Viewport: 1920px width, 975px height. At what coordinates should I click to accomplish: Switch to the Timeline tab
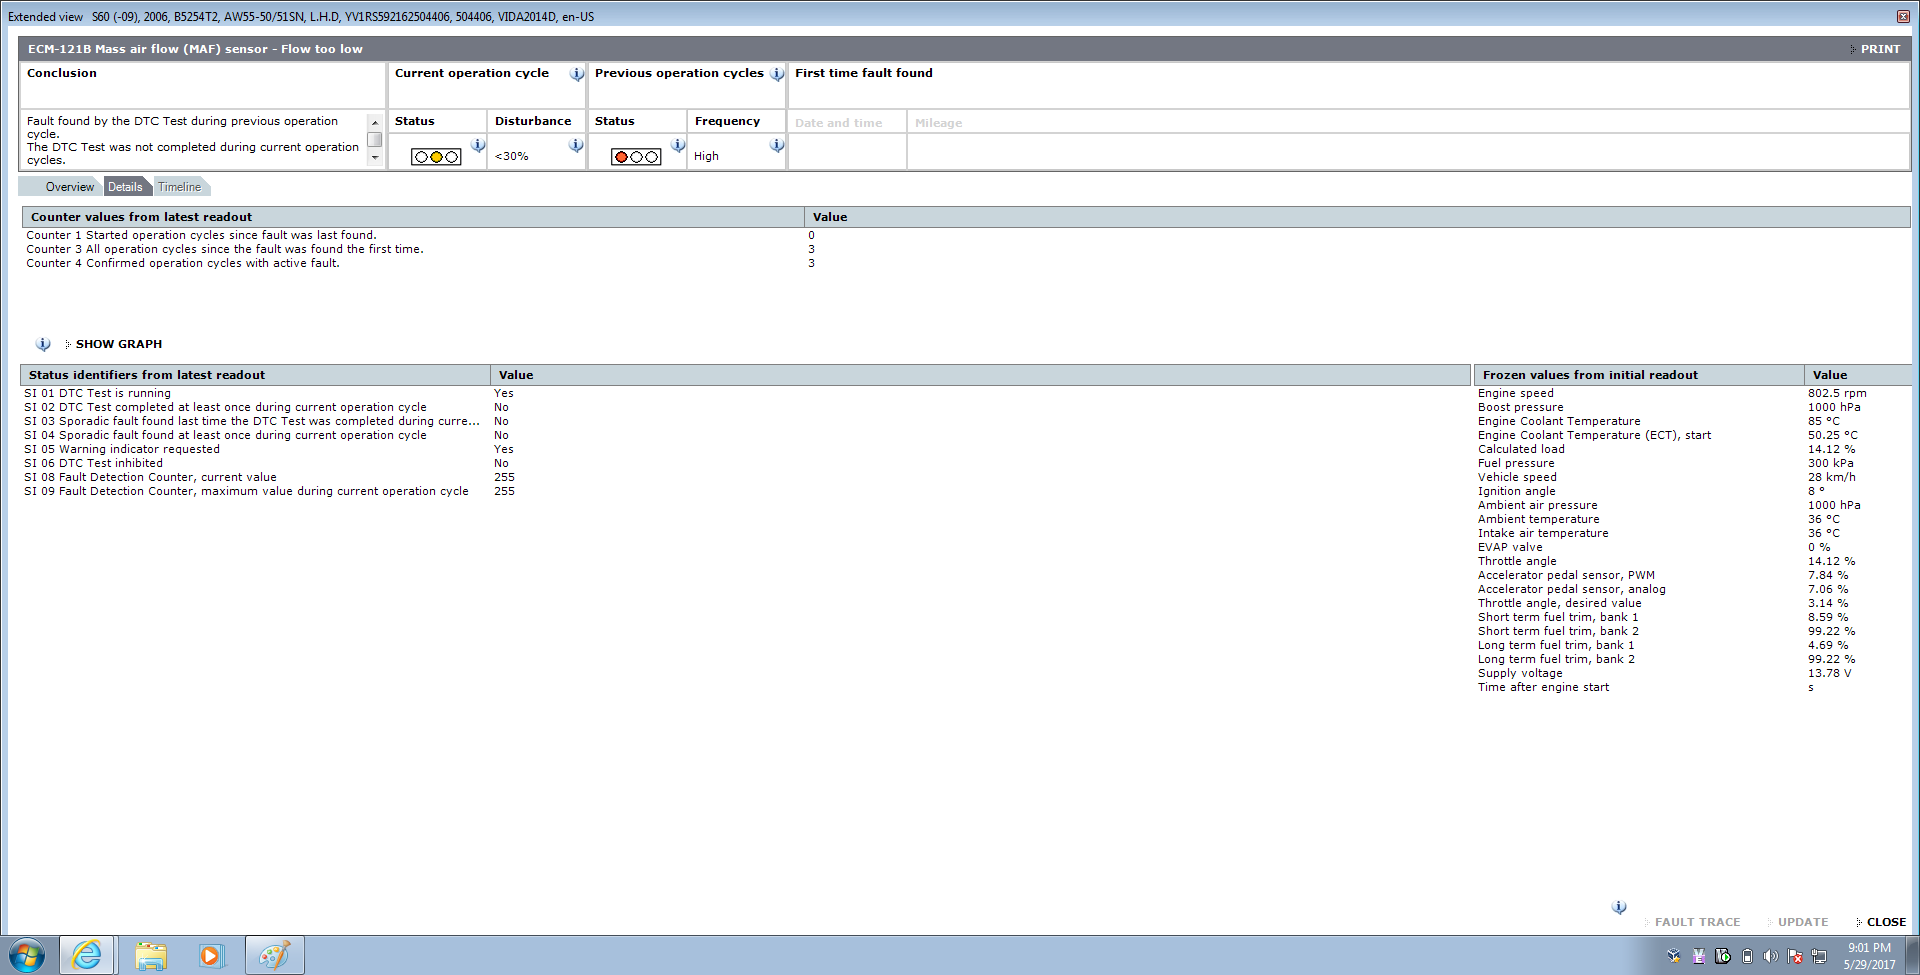(x=180, y=187)
